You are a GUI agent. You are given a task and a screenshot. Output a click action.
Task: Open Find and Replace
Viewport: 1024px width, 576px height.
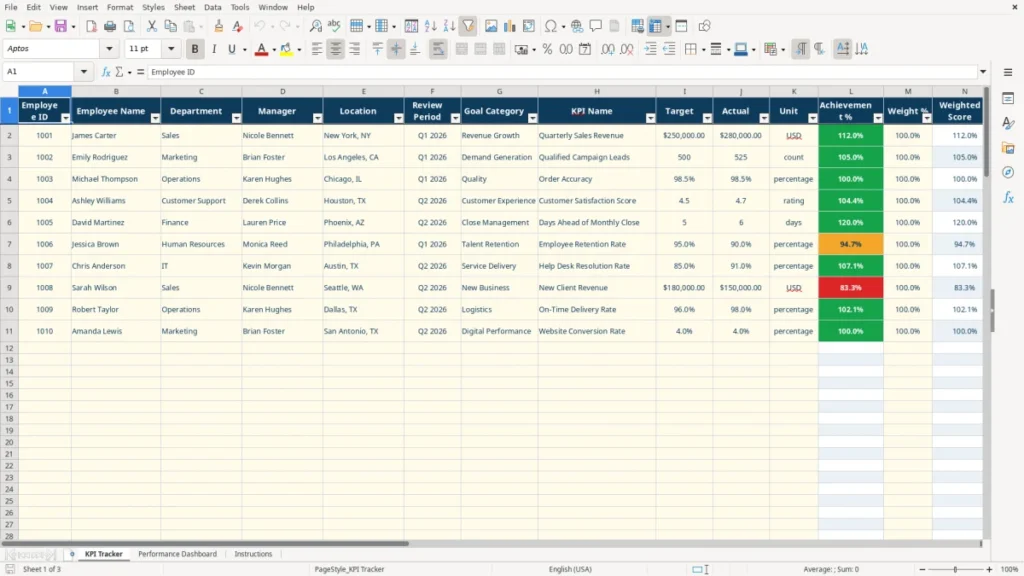pyautogui.click(x=315, y=26)
